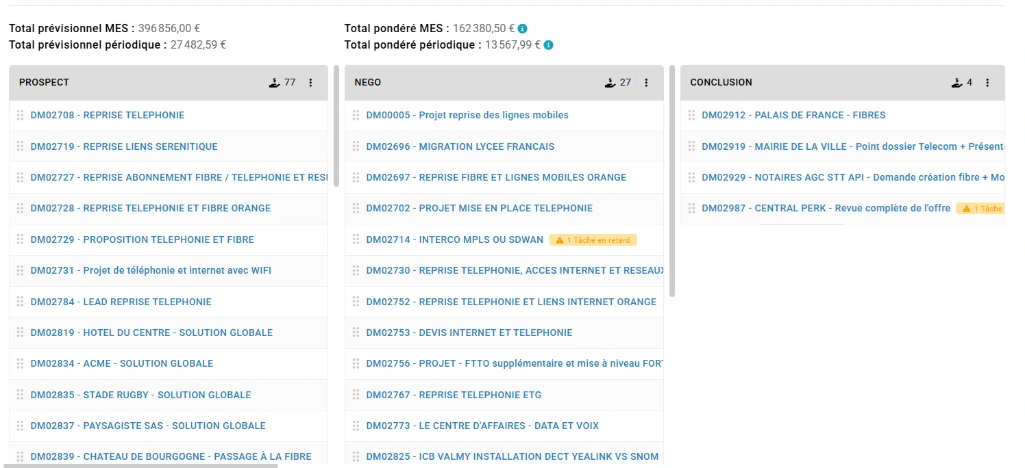Click the Total prévisionnel MES amount

169,29
